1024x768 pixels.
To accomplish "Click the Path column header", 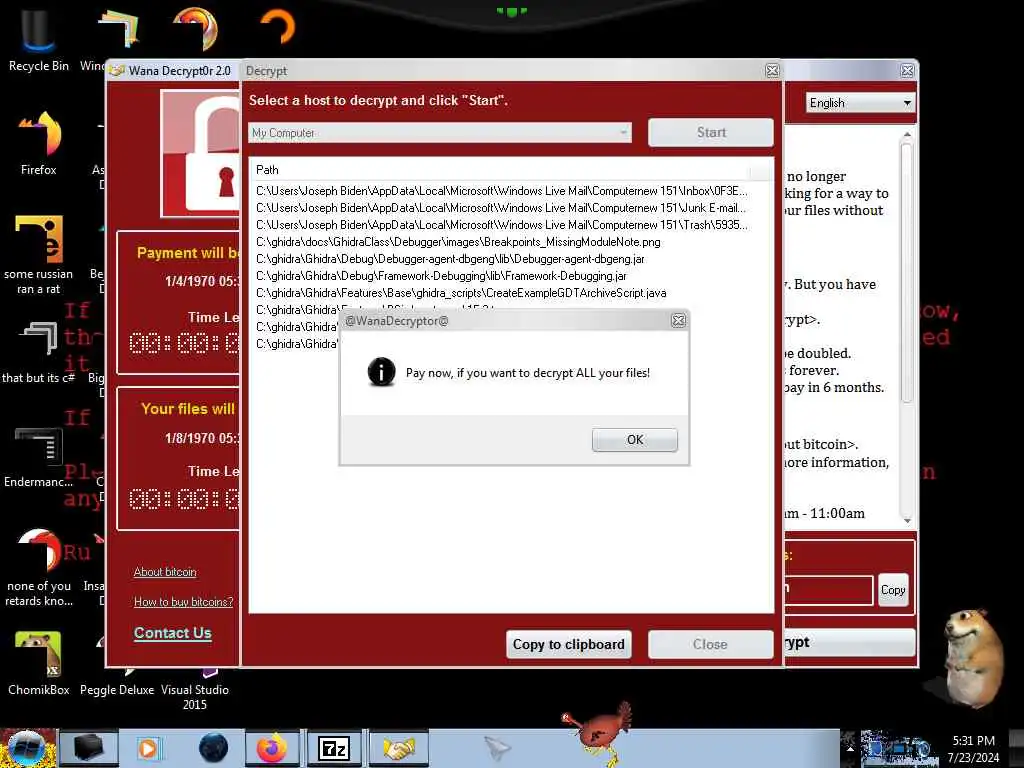I will pos(500,170).
